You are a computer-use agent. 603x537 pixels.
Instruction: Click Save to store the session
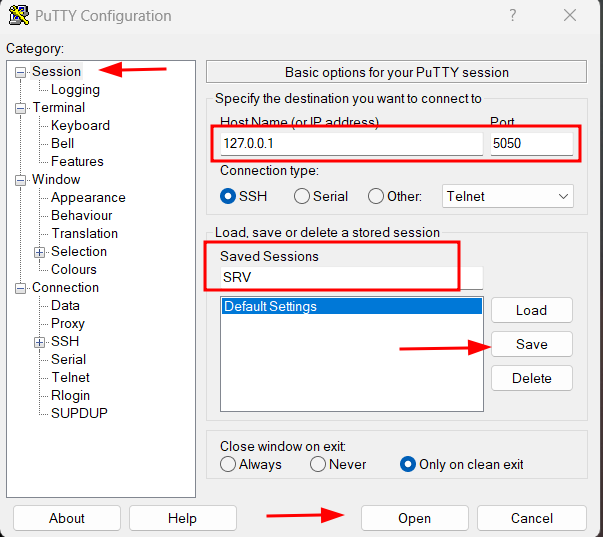(x=531, y=344)
